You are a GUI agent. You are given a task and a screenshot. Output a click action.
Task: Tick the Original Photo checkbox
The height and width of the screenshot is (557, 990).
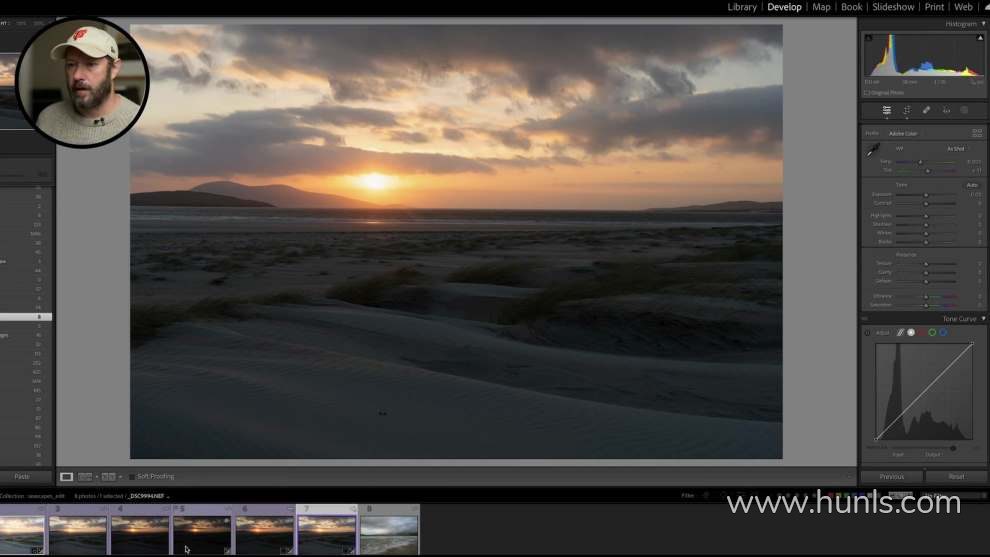(x=867, y=93)
